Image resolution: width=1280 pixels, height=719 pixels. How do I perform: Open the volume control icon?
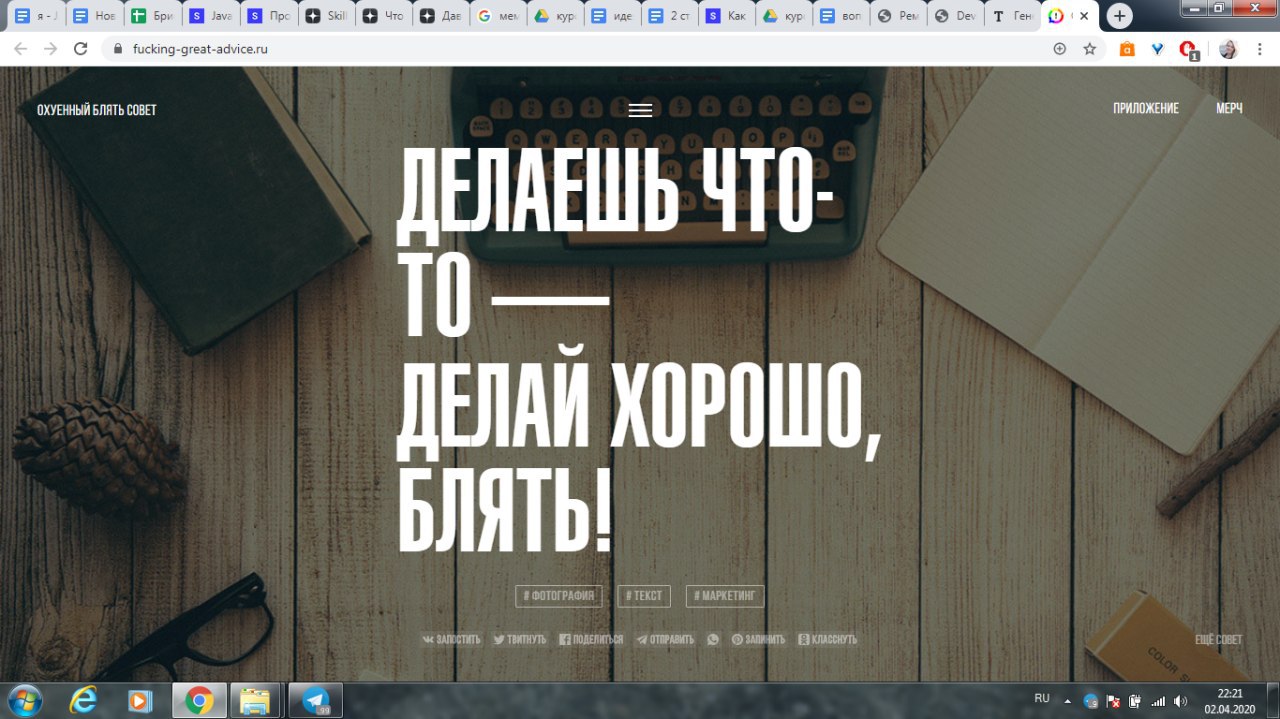tap(1180, 700)
